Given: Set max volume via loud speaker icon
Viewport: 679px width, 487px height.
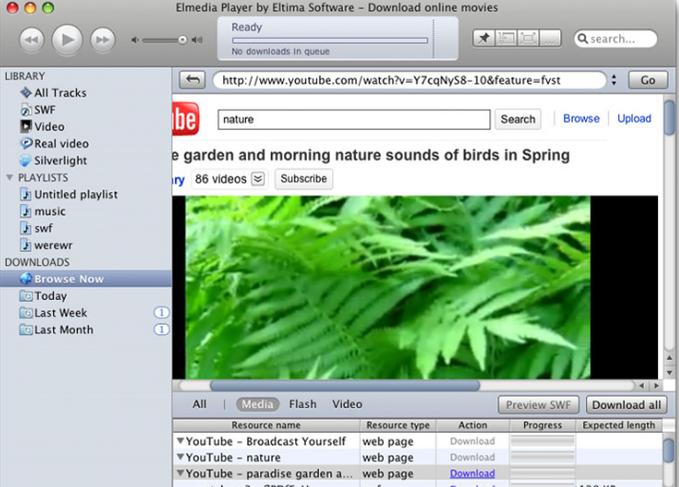Looking at the screenshot, I should [x=197, y=40].
